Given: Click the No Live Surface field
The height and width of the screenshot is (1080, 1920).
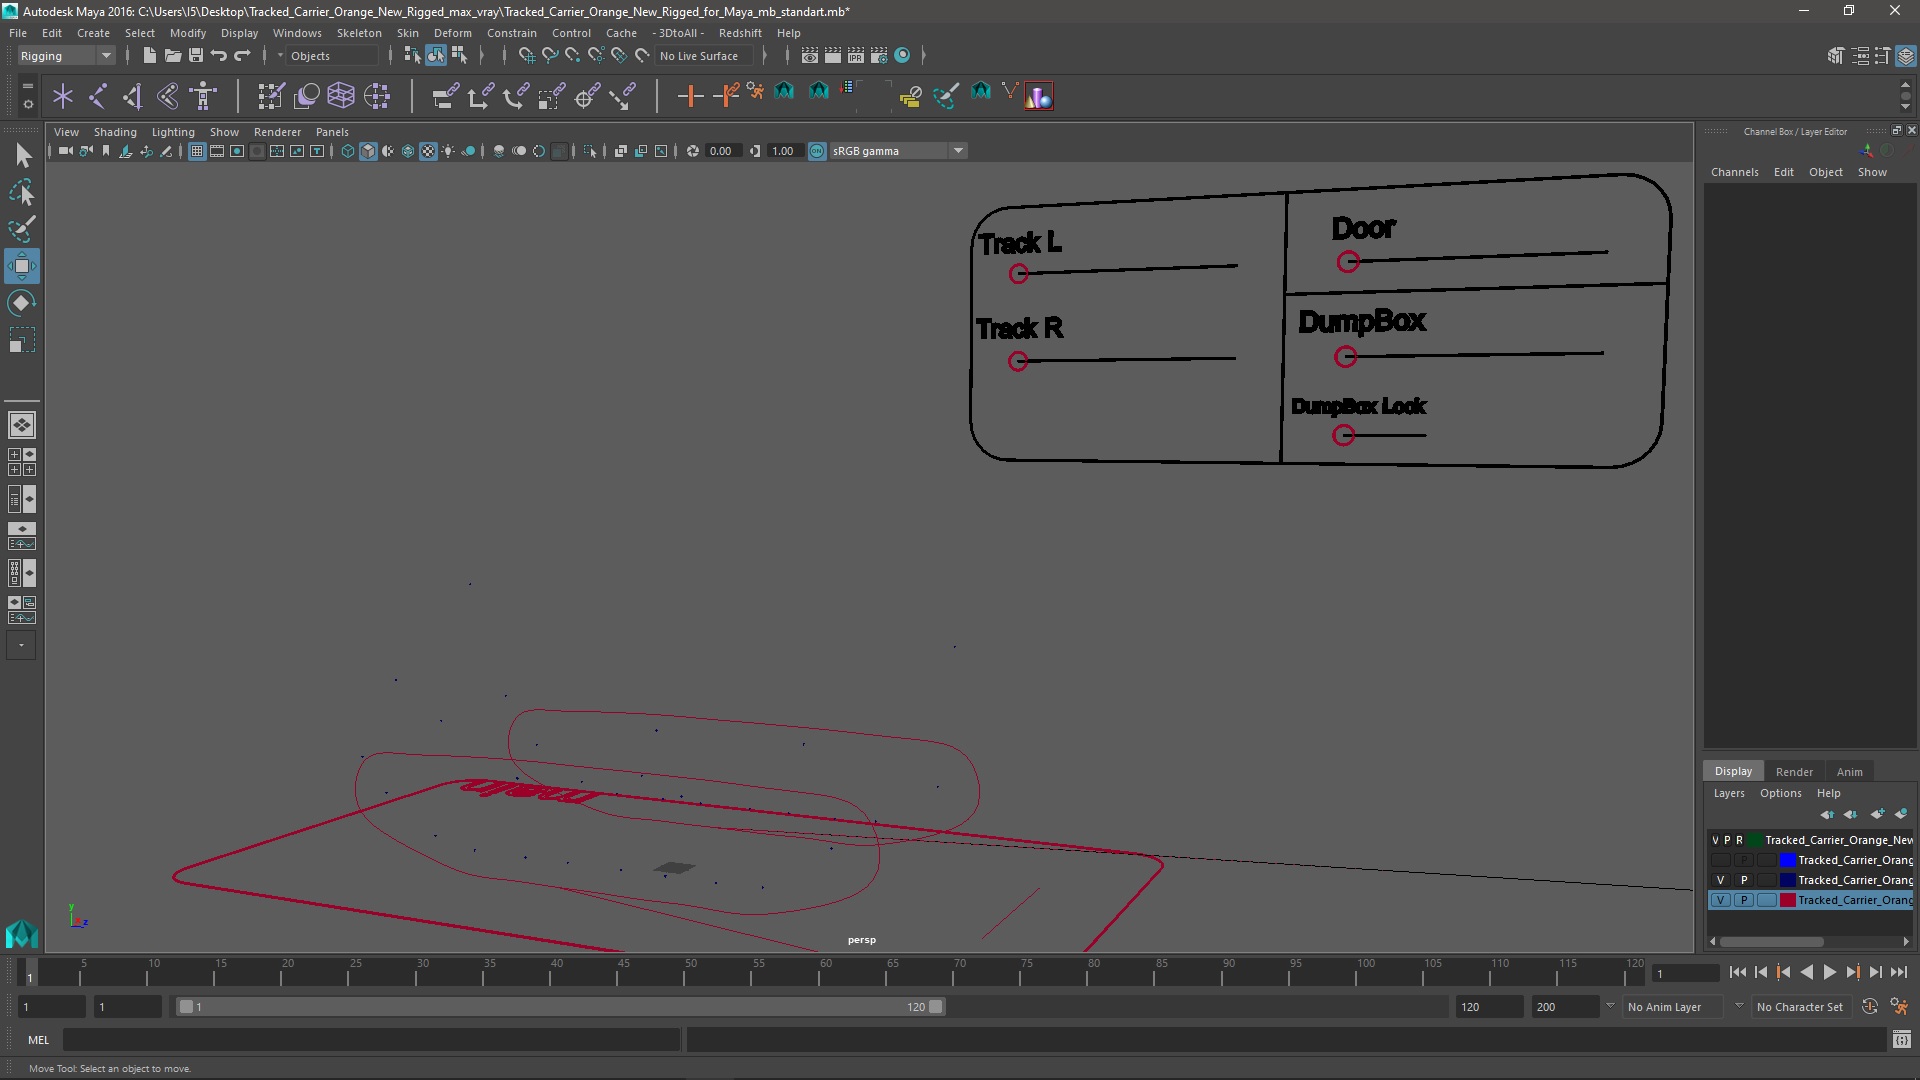Looking at the screenshot, I should tap(704, 56).
